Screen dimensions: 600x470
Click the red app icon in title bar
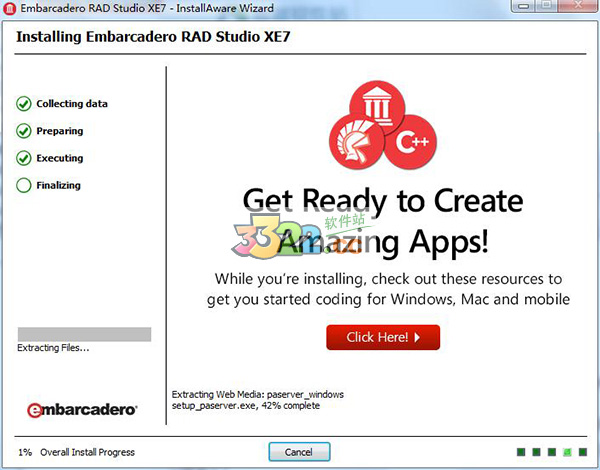click(9, 8)
